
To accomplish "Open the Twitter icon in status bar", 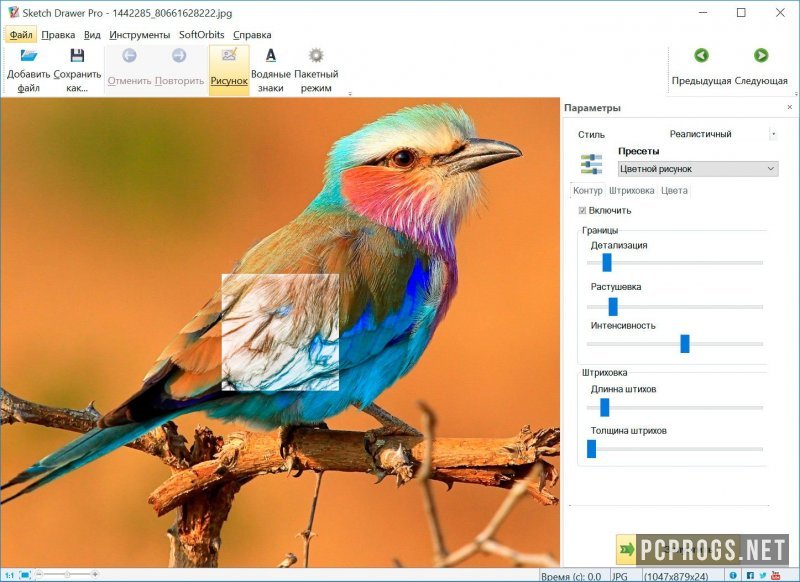I will [763, 576].
